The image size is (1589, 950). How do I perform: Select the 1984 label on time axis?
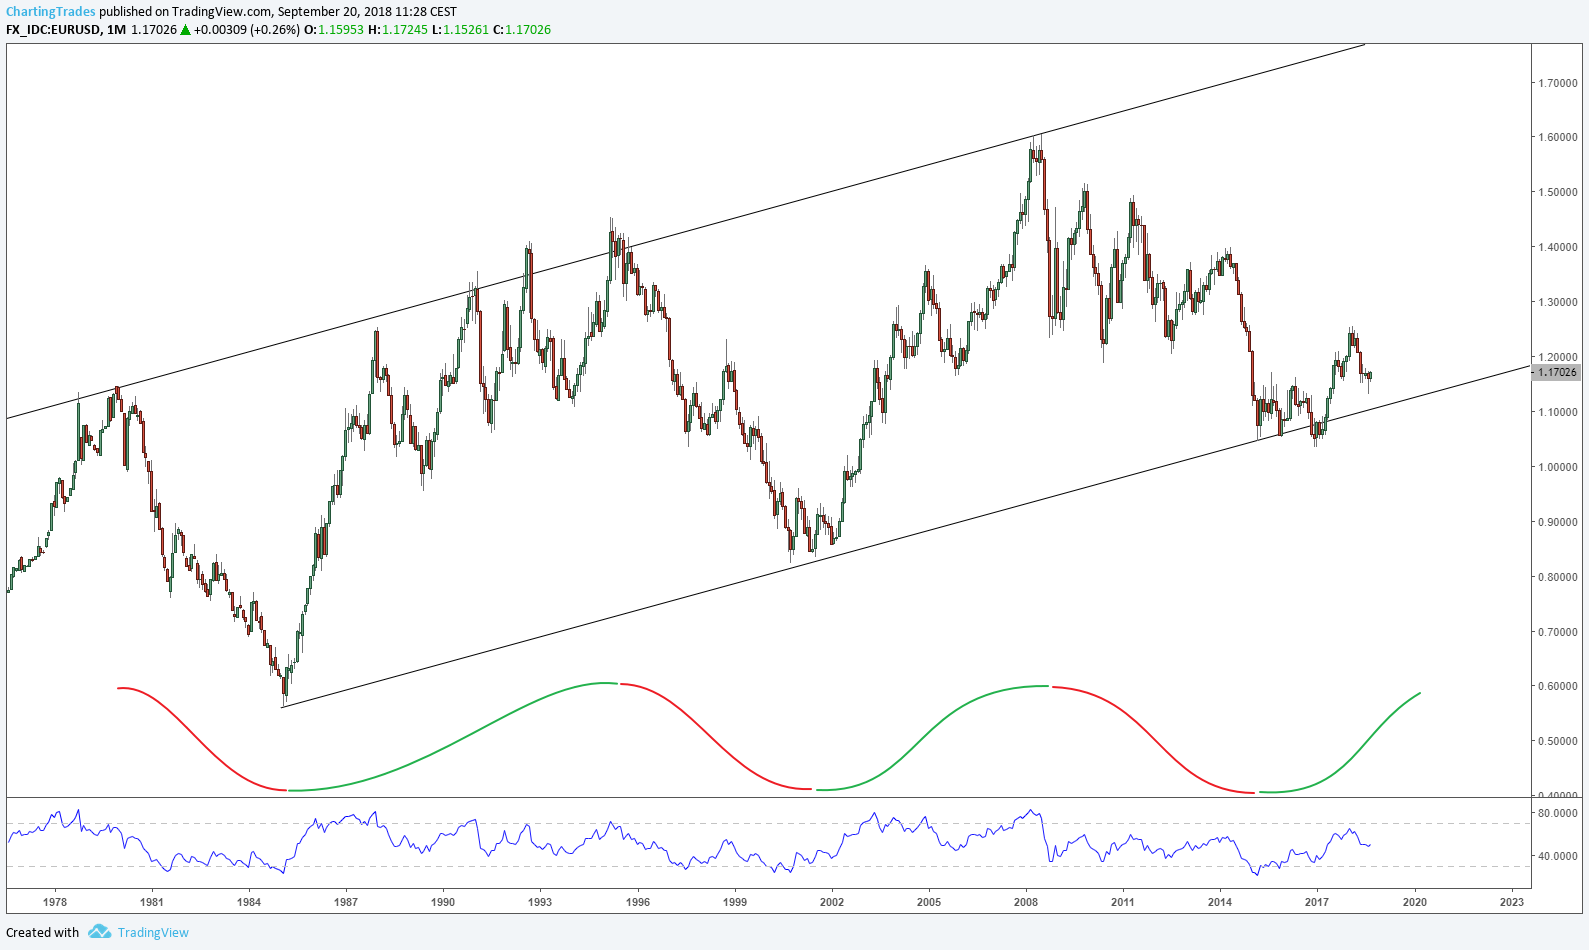coord(248,902)
